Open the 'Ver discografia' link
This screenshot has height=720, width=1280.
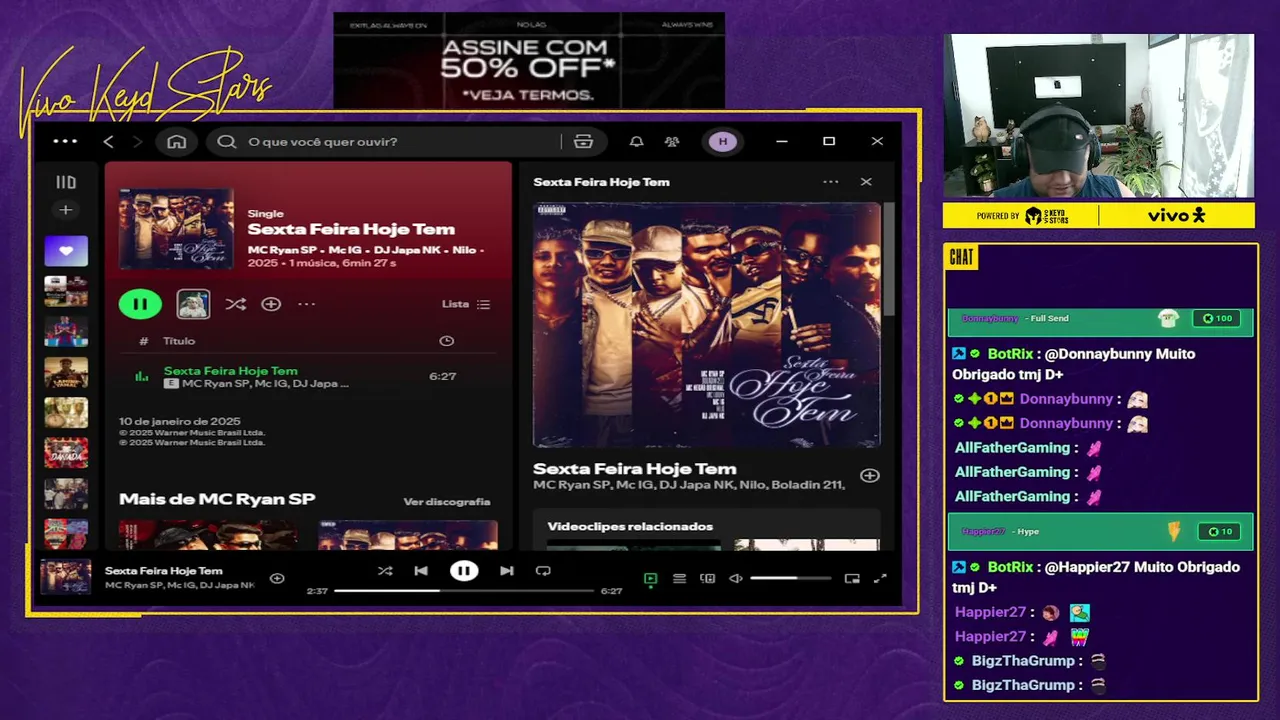447,502
